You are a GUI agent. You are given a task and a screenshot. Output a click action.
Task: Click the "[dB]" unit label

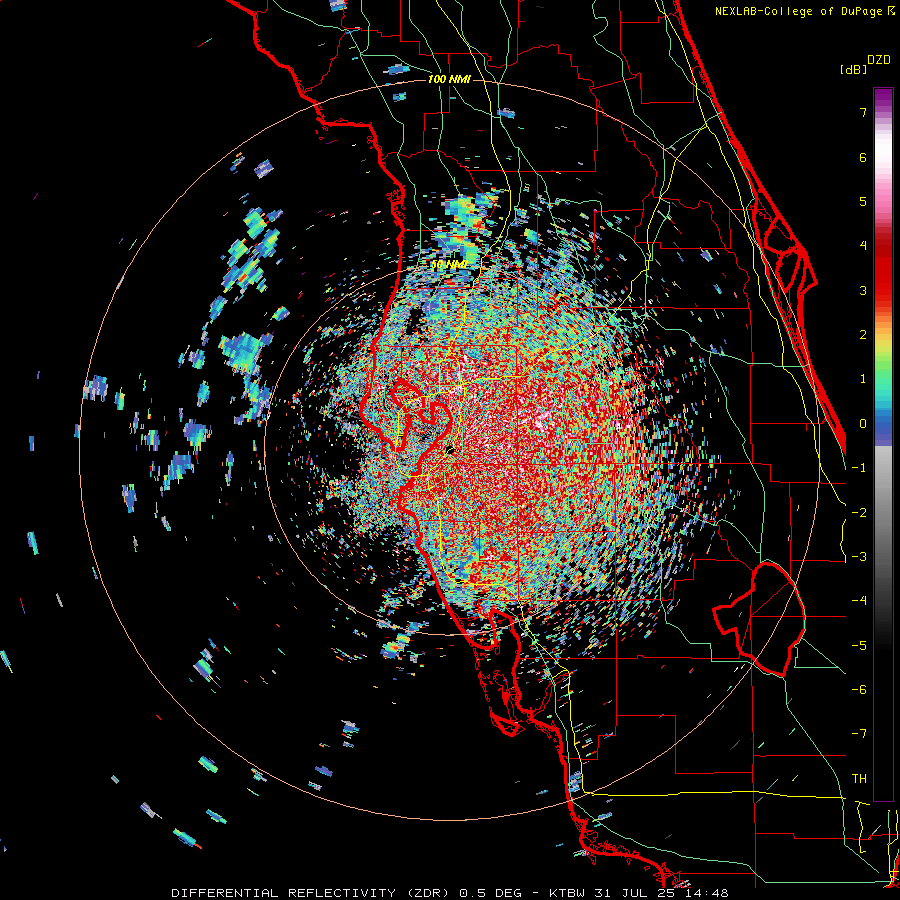pos(853,69)
